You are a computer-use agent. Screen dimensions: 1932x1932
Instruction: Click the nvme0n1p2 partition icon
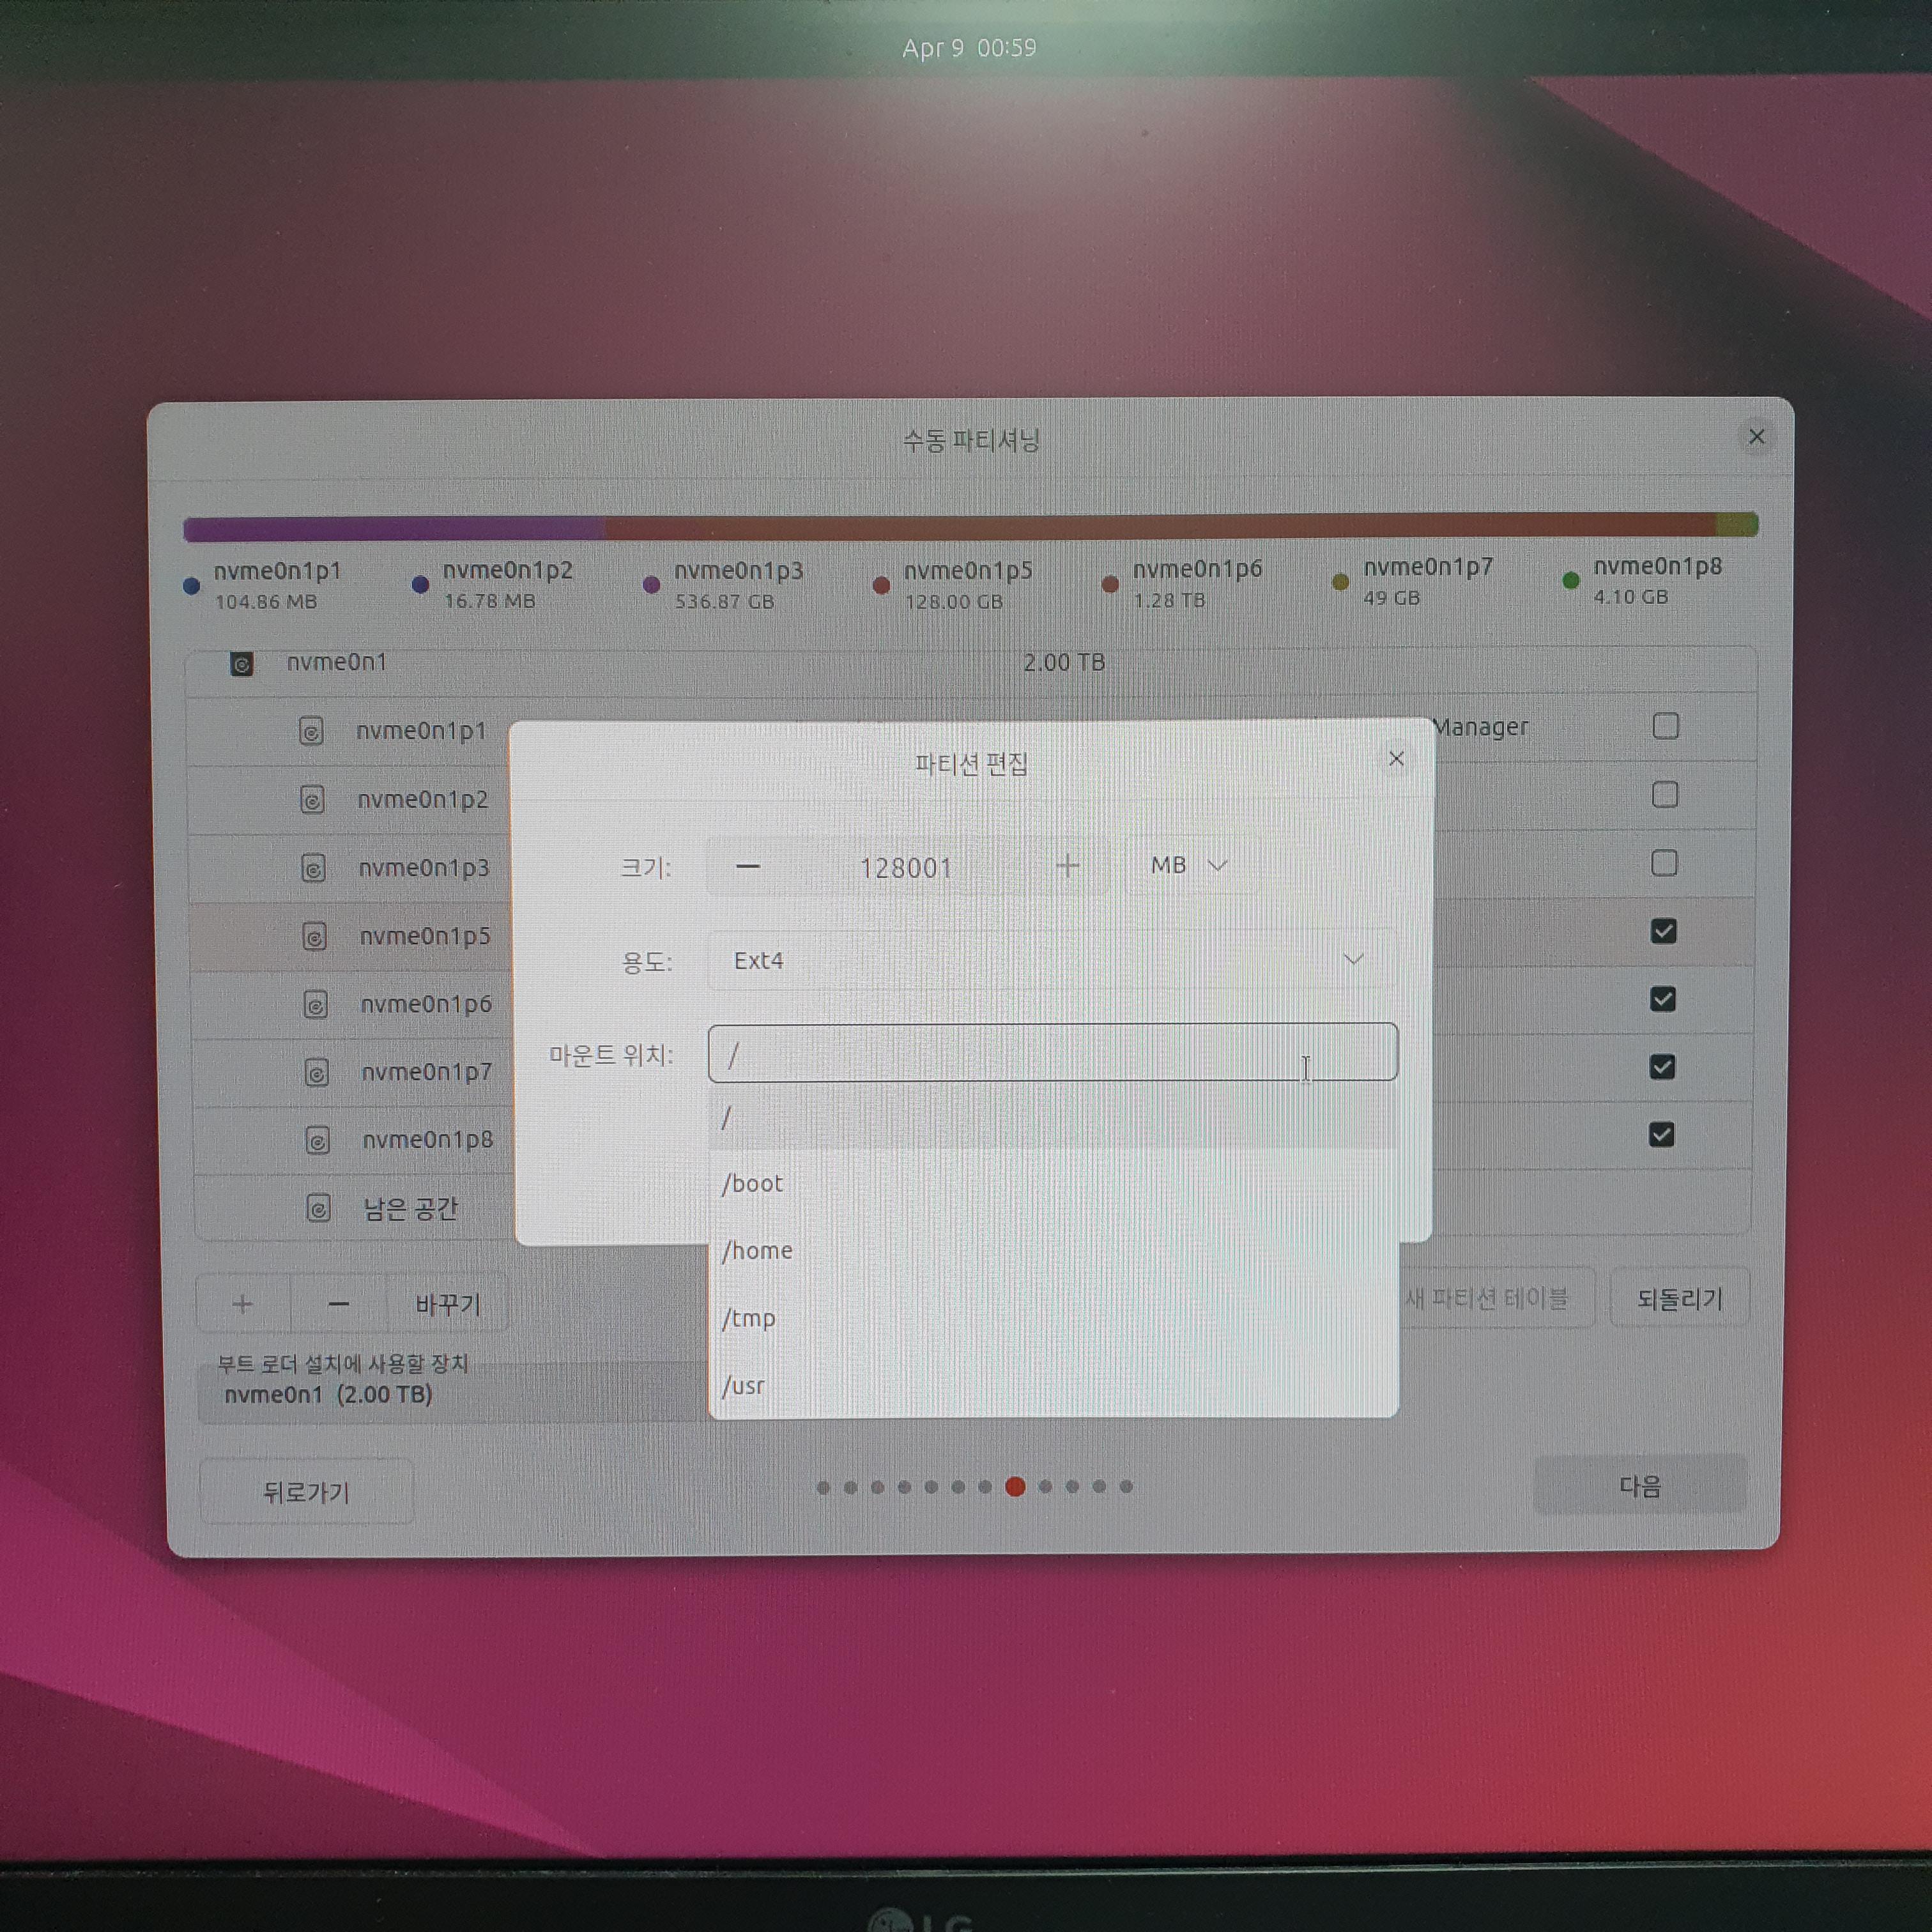pyautogui.click(x=312, y=800)
